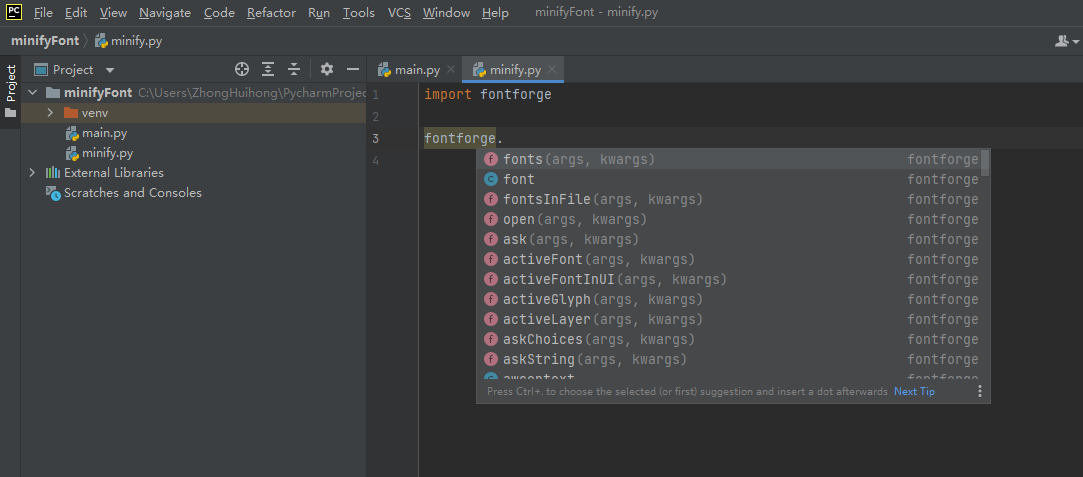Click the minify.py breadcrumb in navigation bar

[x=128, y=41]
